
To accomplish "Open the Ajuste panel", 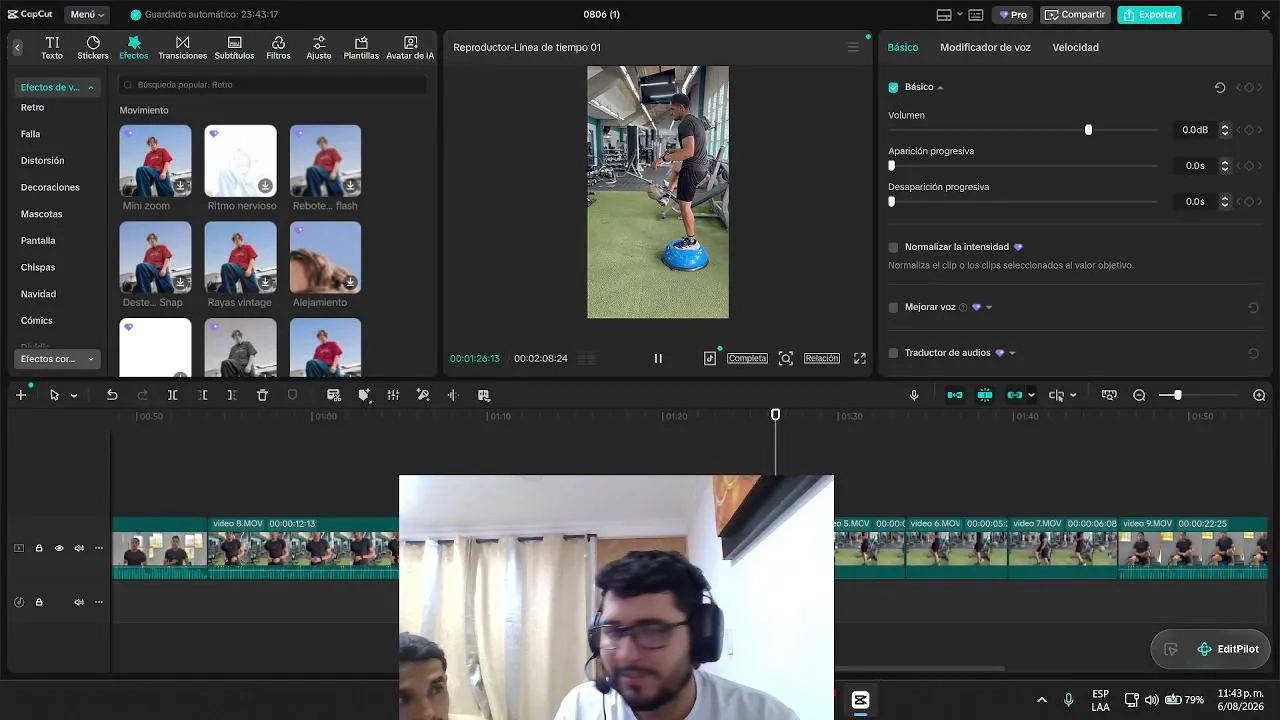I will (319, 47).
